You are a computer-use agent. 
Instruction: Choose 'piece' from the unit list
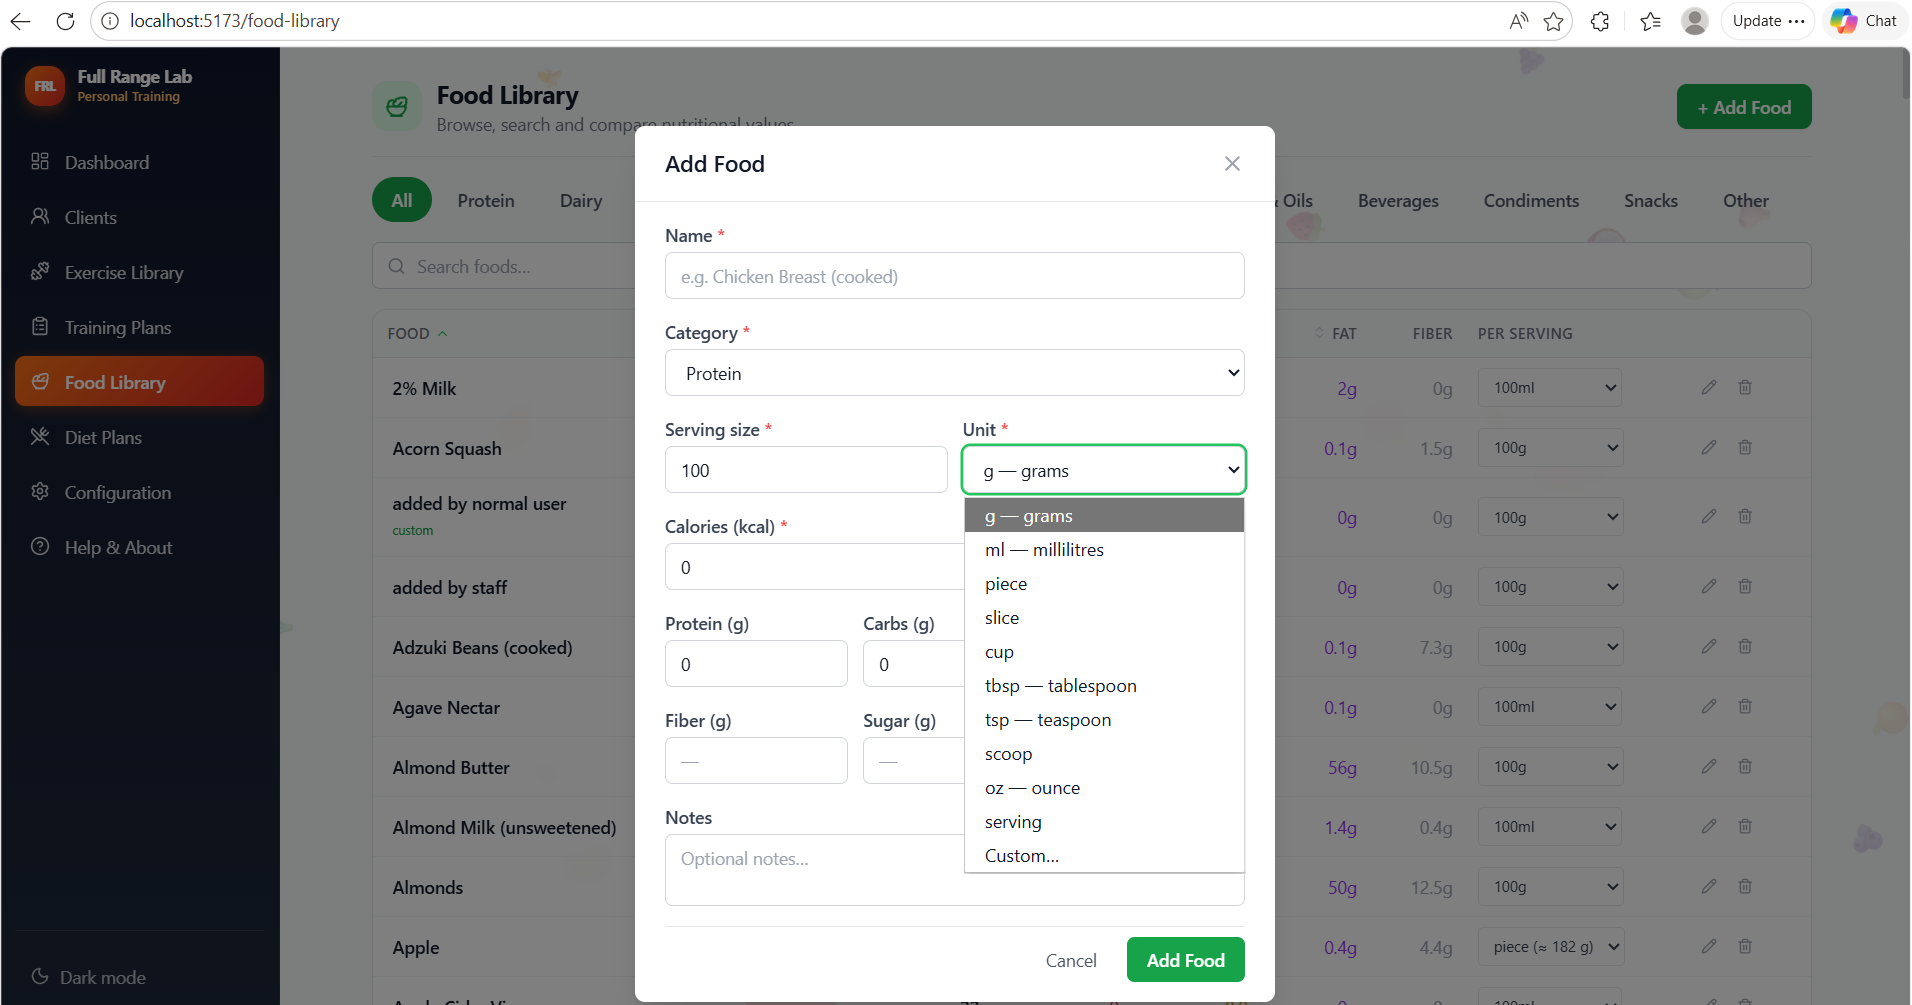[x=1104, y=584]
